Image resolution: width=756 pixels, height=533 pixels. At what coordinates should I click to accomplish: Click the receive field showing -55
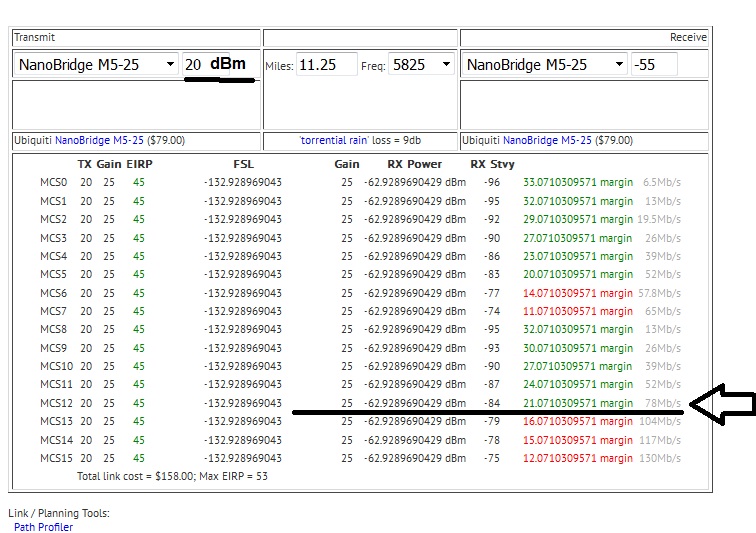654,64
